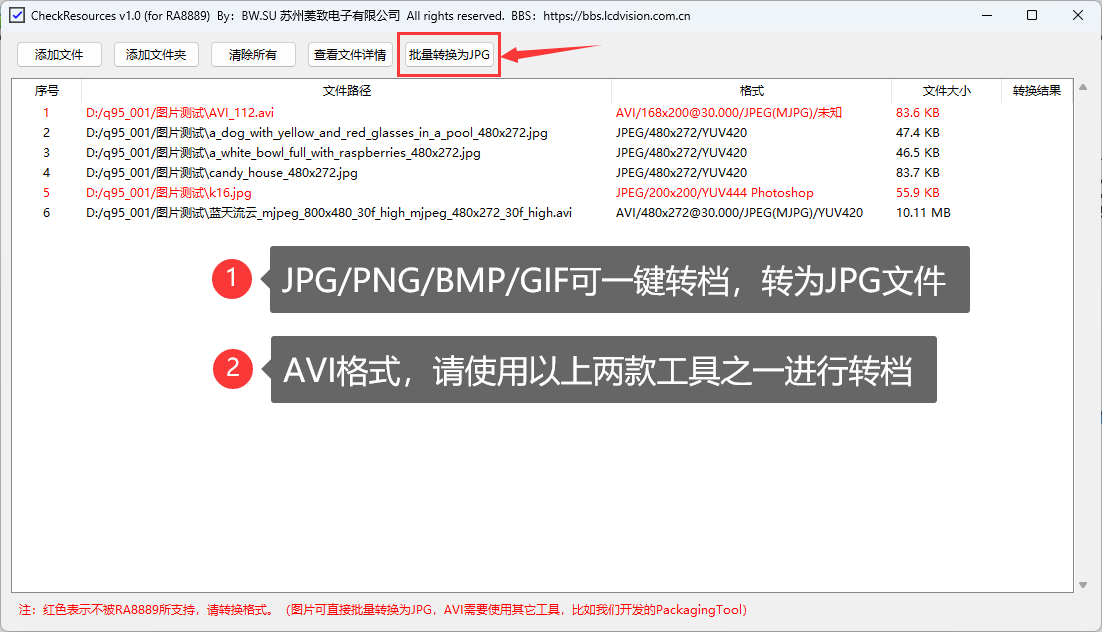Click the scrollbar down arrow

pos(1082,585)
